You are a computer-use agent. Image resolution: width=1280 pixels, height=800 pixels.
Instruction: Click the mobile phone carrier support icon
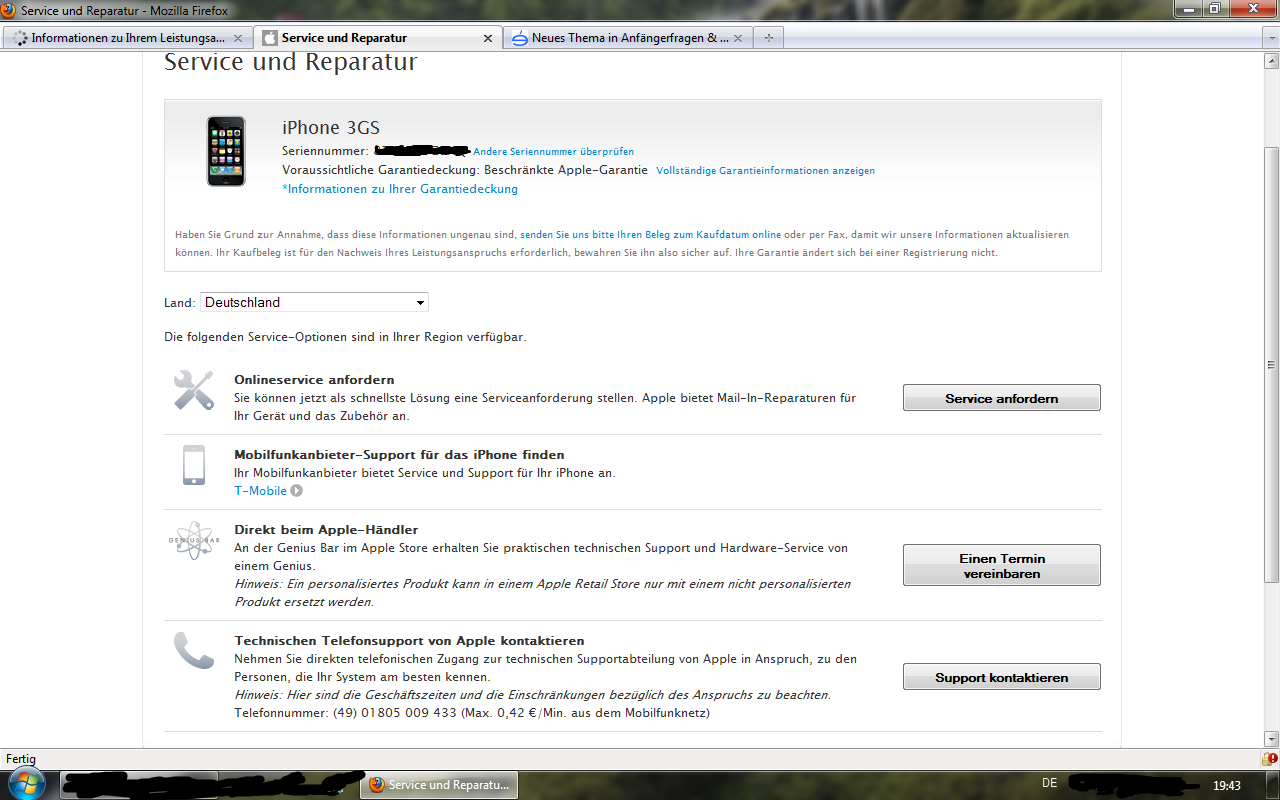194,465
